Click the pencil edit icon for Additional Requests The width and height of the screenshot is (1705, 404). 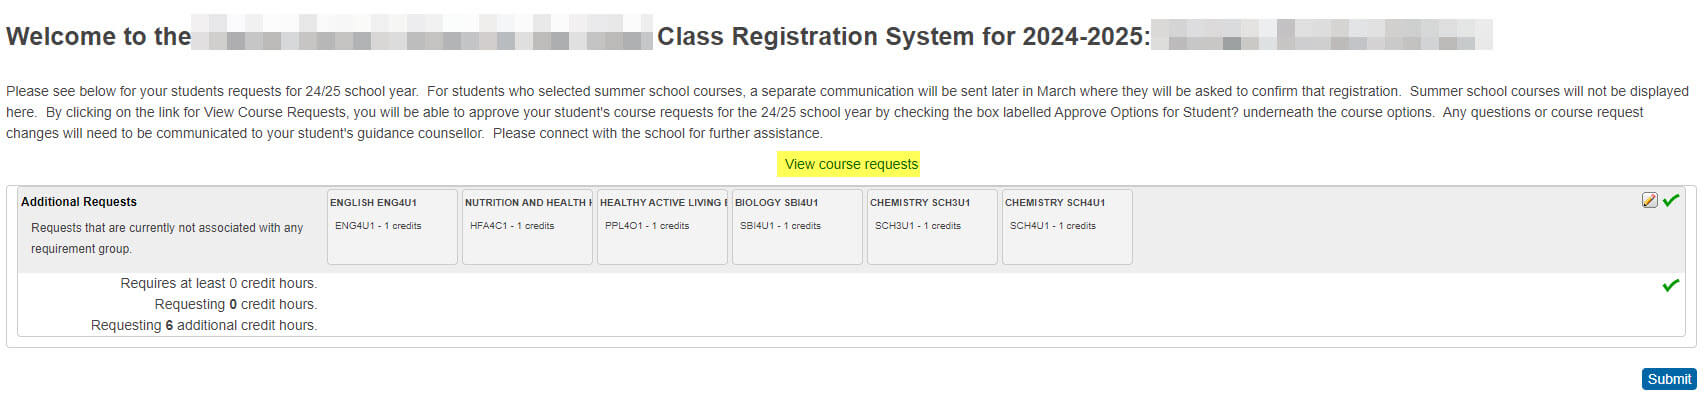pos(1650,200)
